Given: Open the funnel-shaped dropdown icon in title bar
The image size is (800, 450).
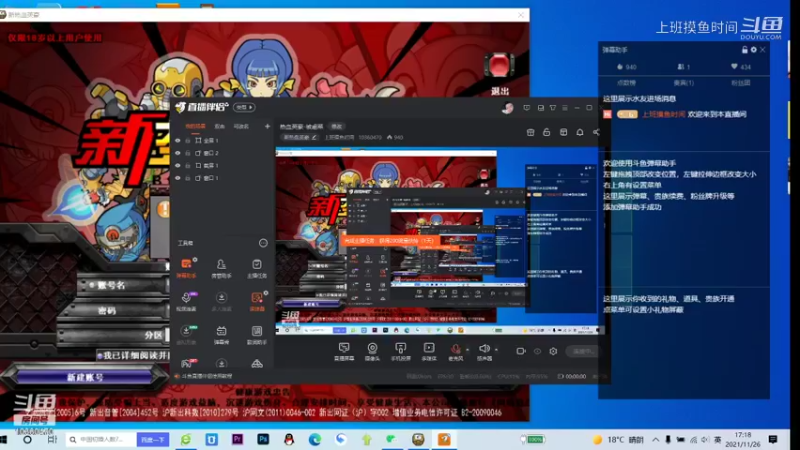Looking at the screenshot, I should point(553,108).
